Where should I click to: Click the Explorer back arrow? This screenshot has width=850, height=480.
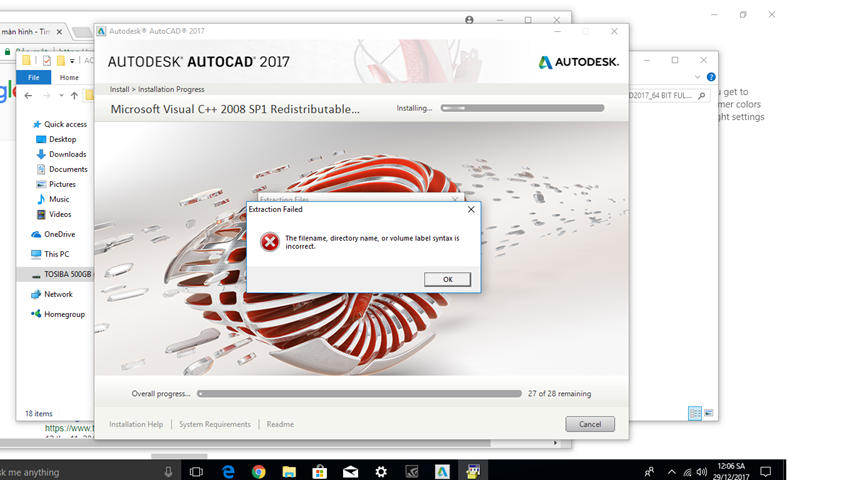[x=28, y=96]
